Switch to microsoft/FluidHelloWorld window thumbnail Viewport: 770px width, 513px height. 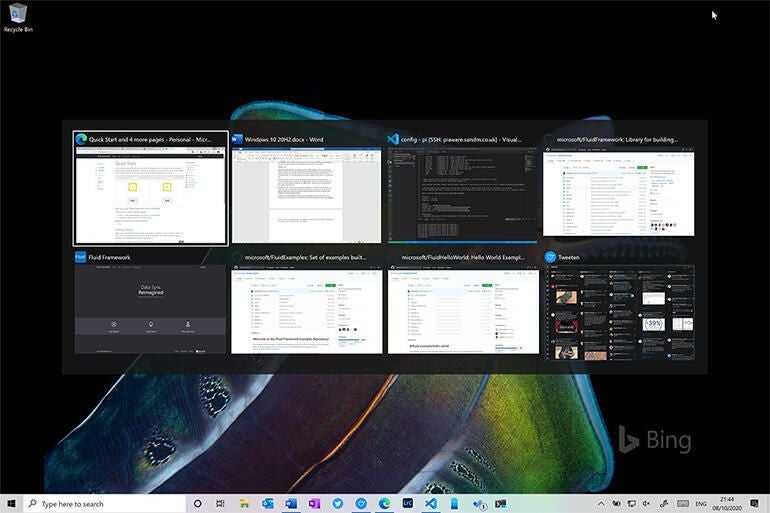point(463,302)
